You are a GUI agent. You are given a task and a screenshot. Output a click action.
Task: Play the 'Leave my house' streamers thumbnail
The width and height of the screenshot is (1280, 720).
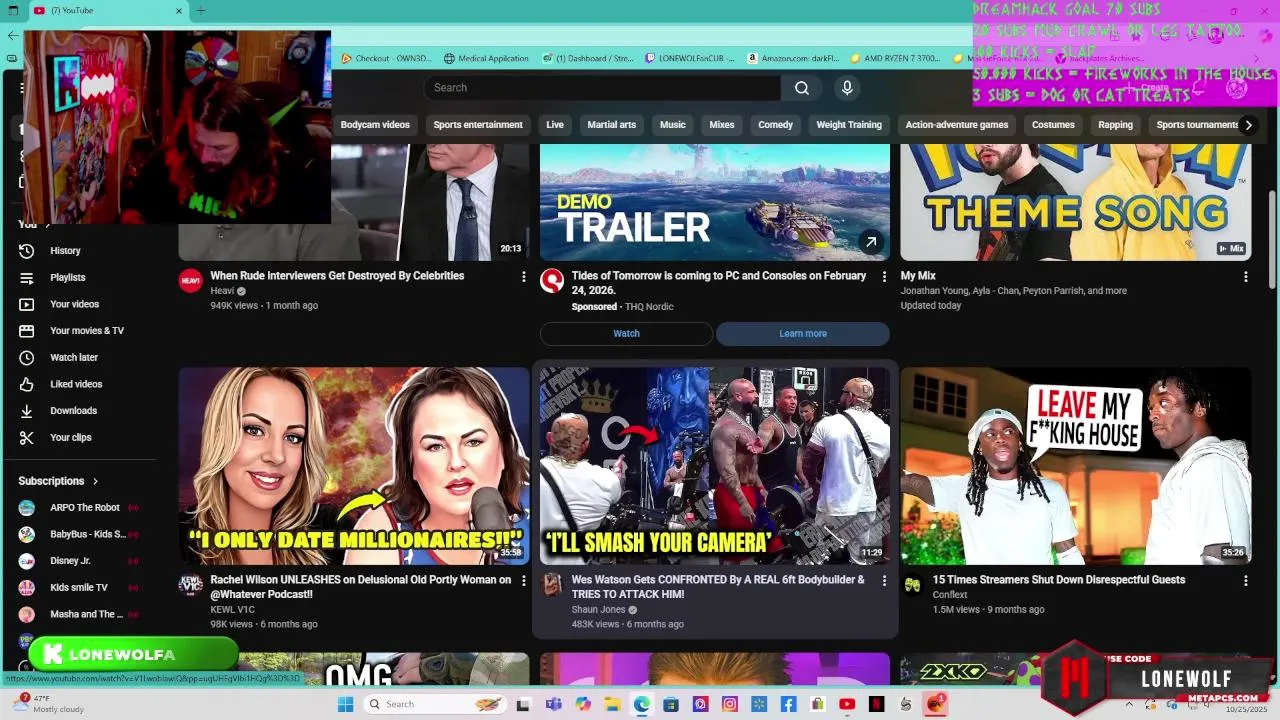click(x=1076, y=466)
